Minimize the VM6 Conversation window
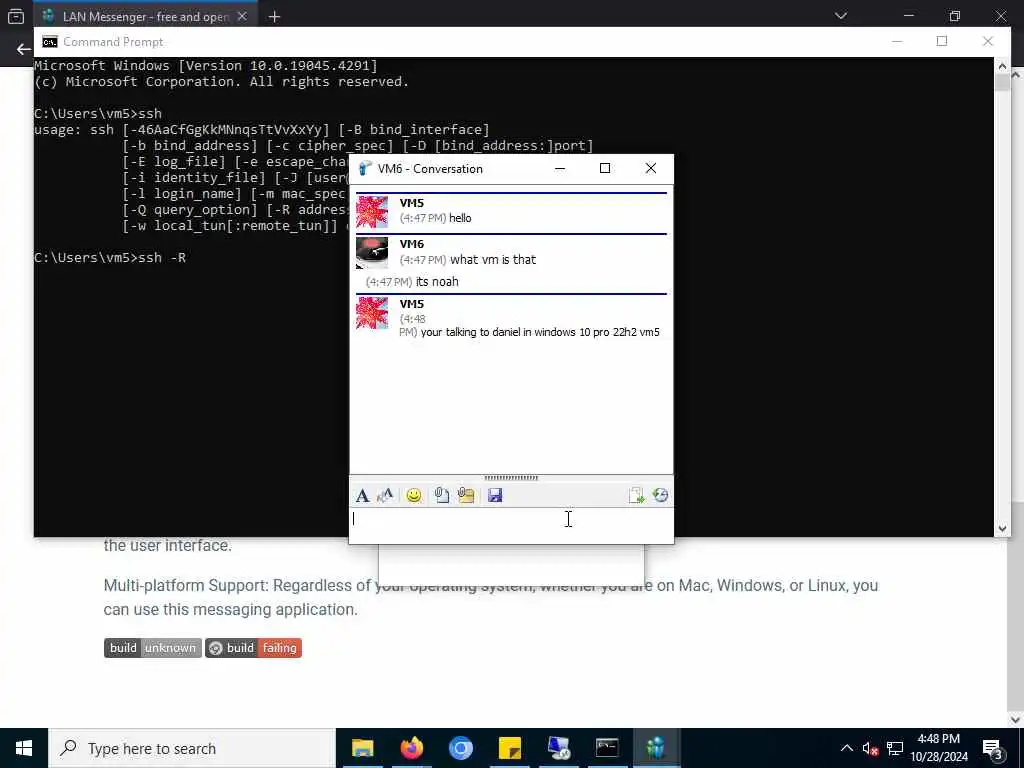 tap(560, 168)
